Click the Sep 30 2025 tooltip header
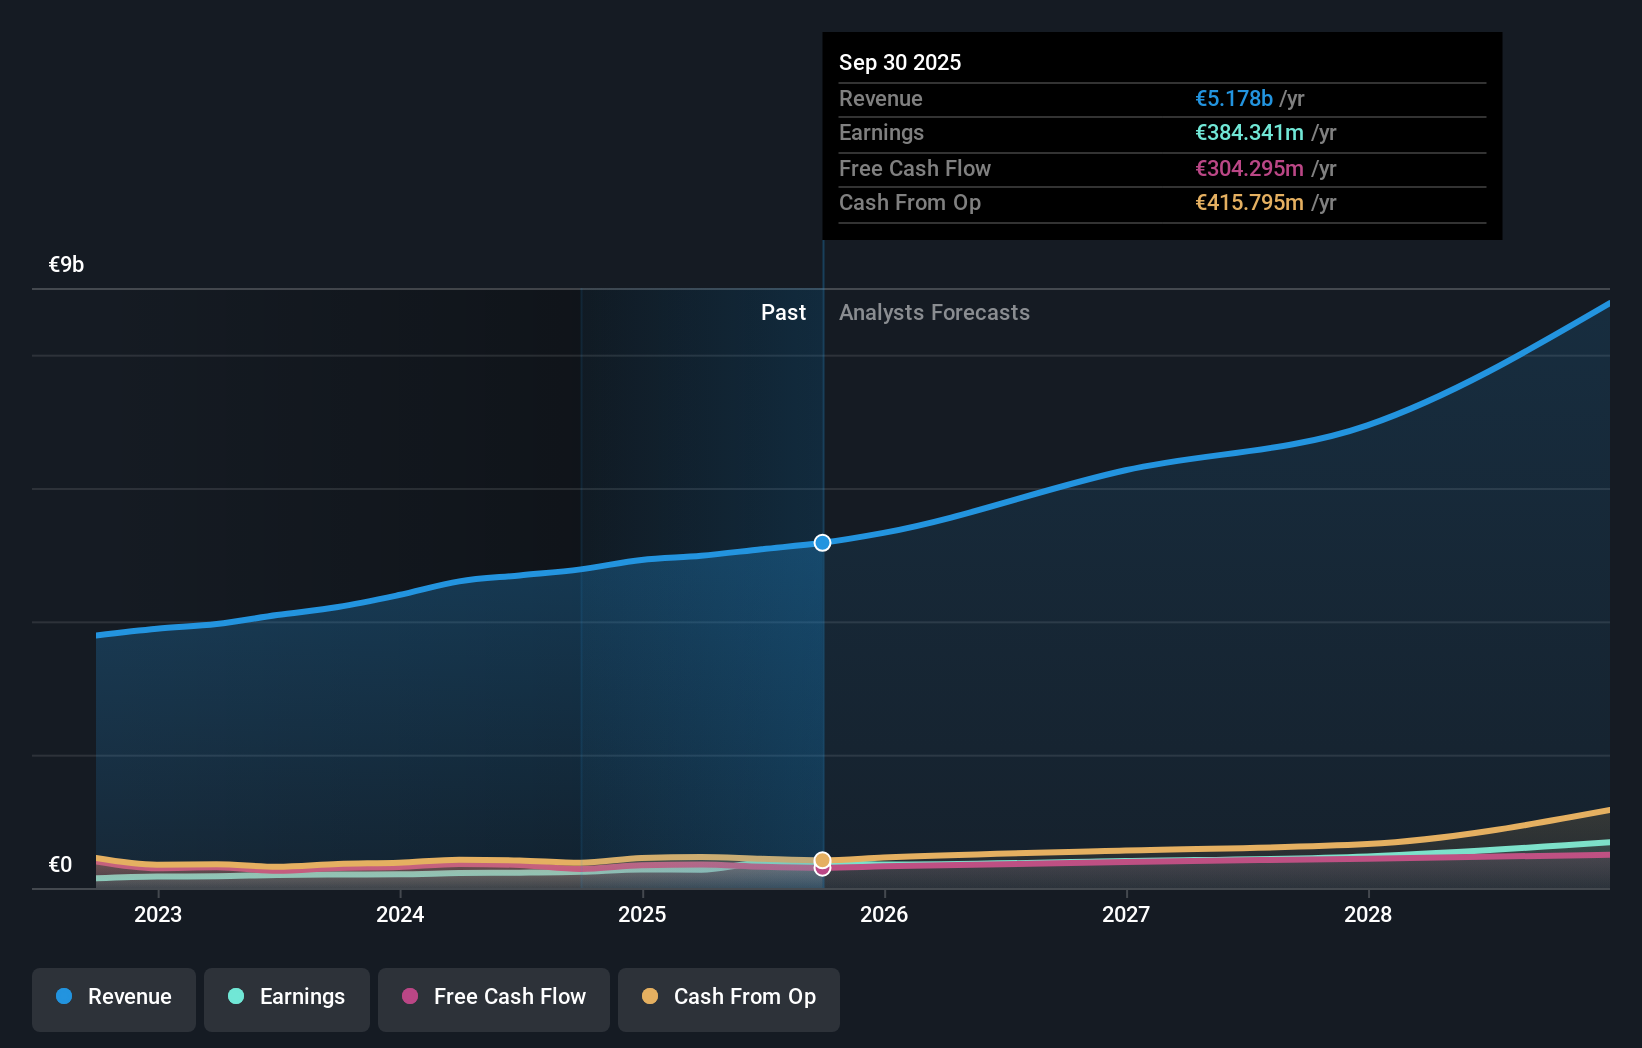 click(x=900, y=62)
